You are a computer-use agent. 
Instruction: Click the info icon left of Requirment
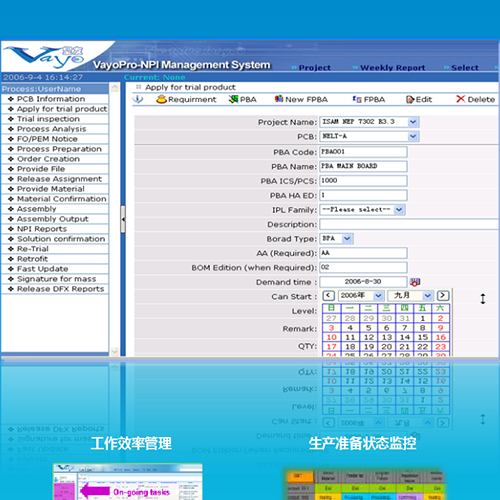[x=138, y=99]
